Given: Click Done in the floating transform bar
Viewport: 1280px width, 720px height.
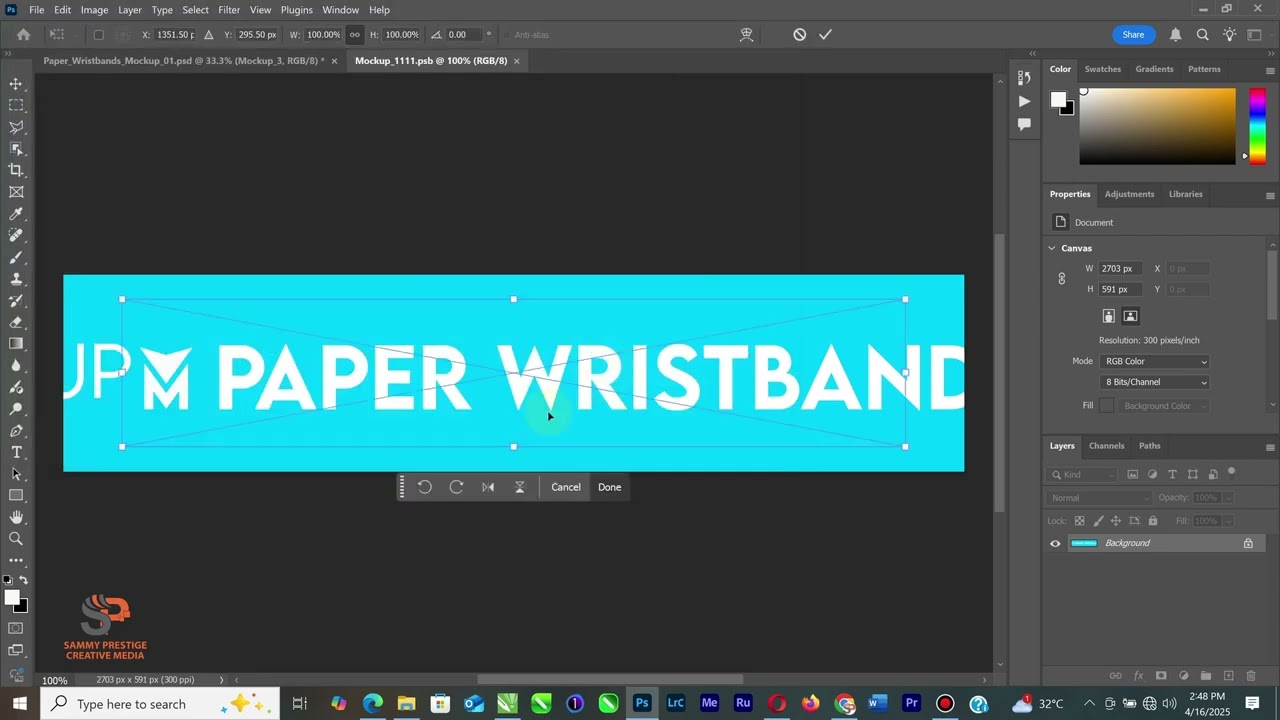Looking at the screenshot, I should click(610, 487).
